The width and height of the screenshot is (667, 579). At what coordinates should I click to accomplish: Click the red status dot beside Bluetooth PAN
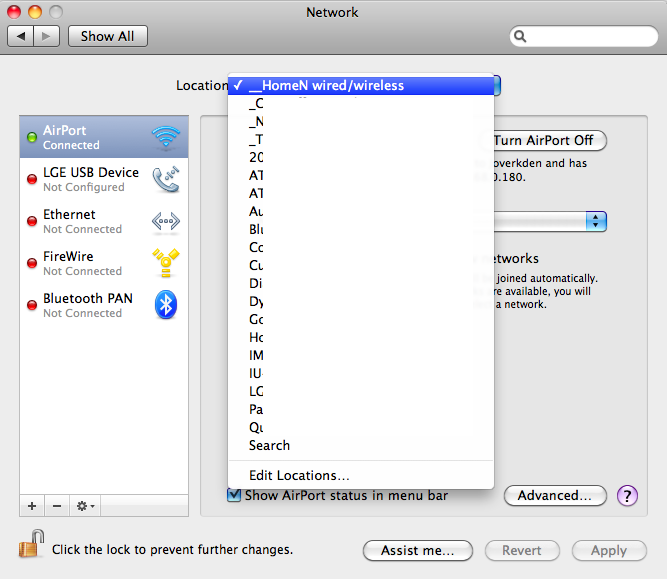32,305
